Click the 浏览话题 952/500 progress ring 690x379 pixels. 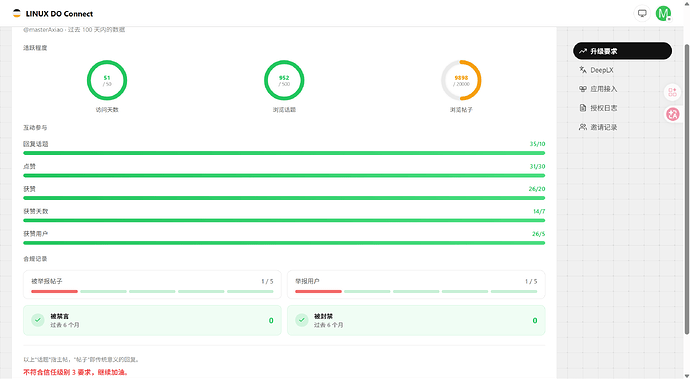click(284, 81)
